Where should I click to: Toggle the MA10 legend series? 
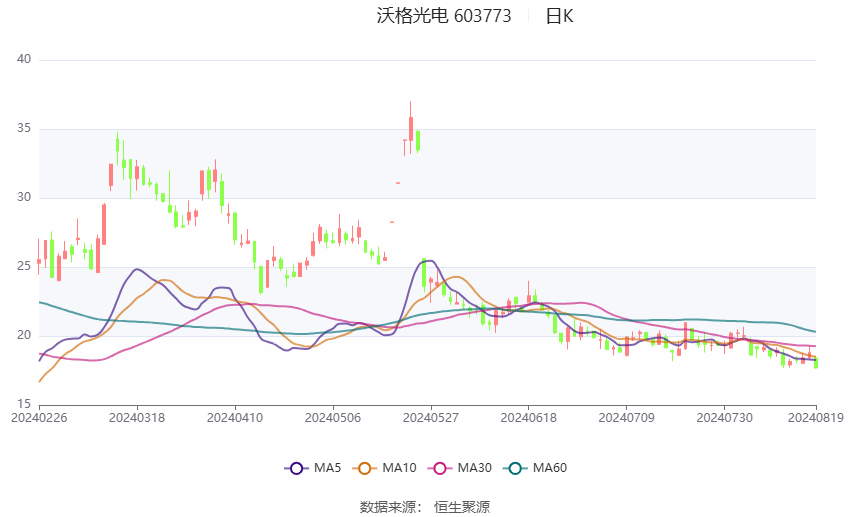[384, 468]
